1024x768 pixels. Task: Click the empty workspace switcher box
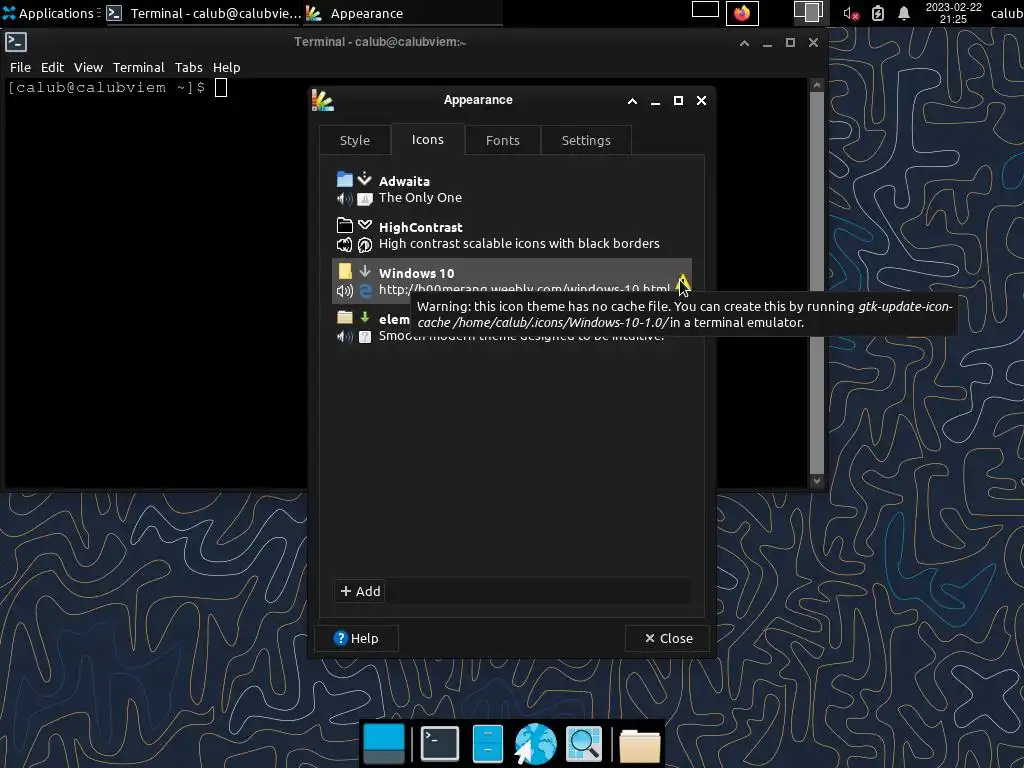[x=705, y=9]
